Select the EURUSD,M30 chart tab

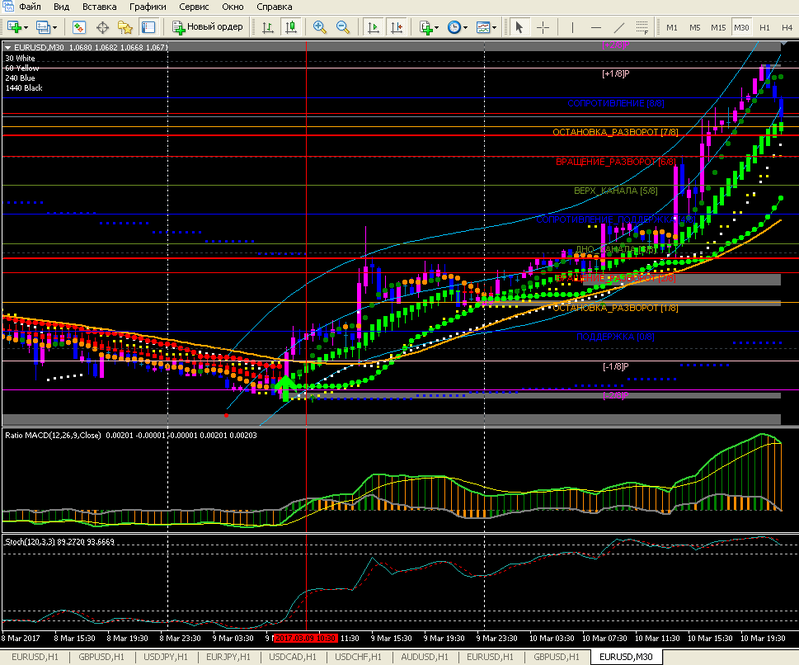tap(626, 657)
